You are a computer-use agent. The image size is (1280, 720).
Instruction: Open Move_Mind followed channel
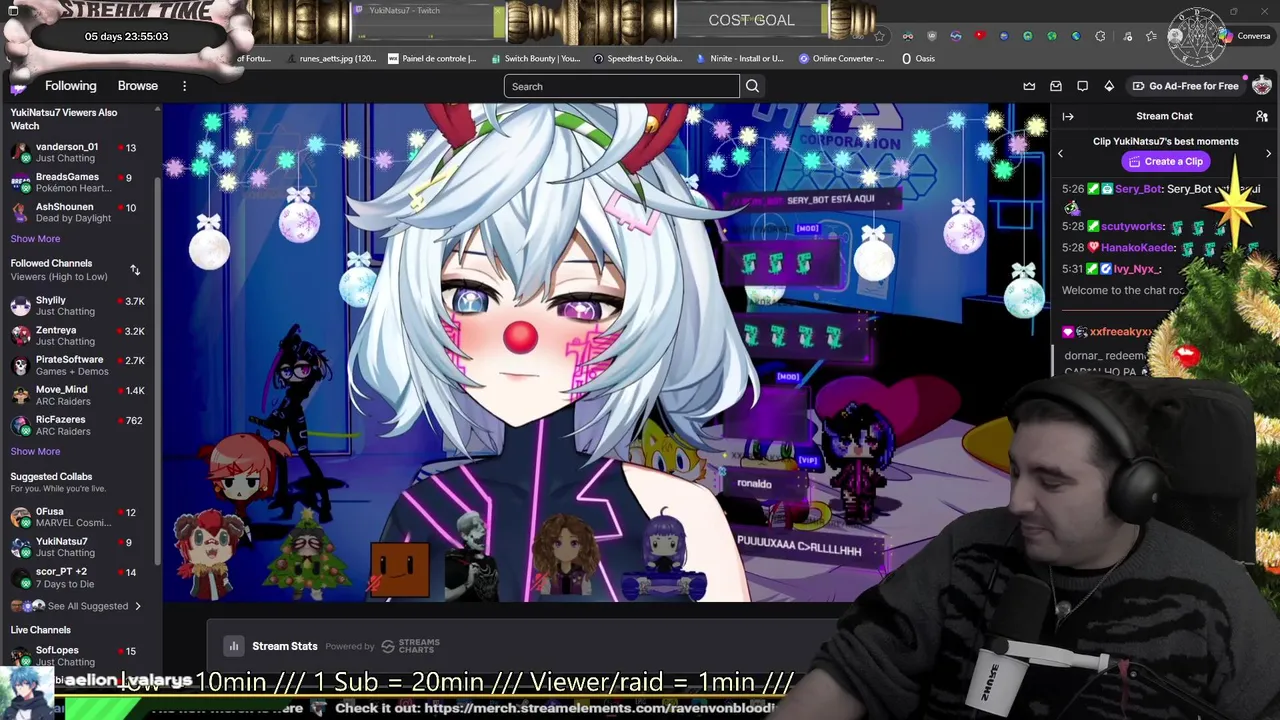coord(78,395)
